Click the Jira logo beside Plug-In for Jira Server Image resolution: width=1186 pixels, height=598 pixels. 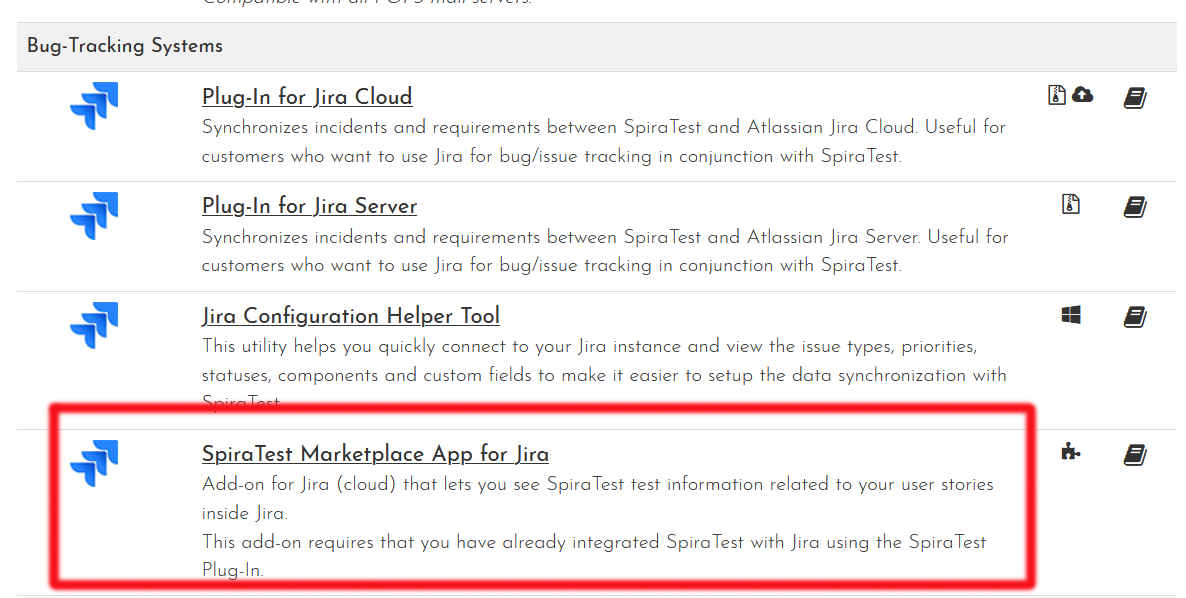(94, 215)
